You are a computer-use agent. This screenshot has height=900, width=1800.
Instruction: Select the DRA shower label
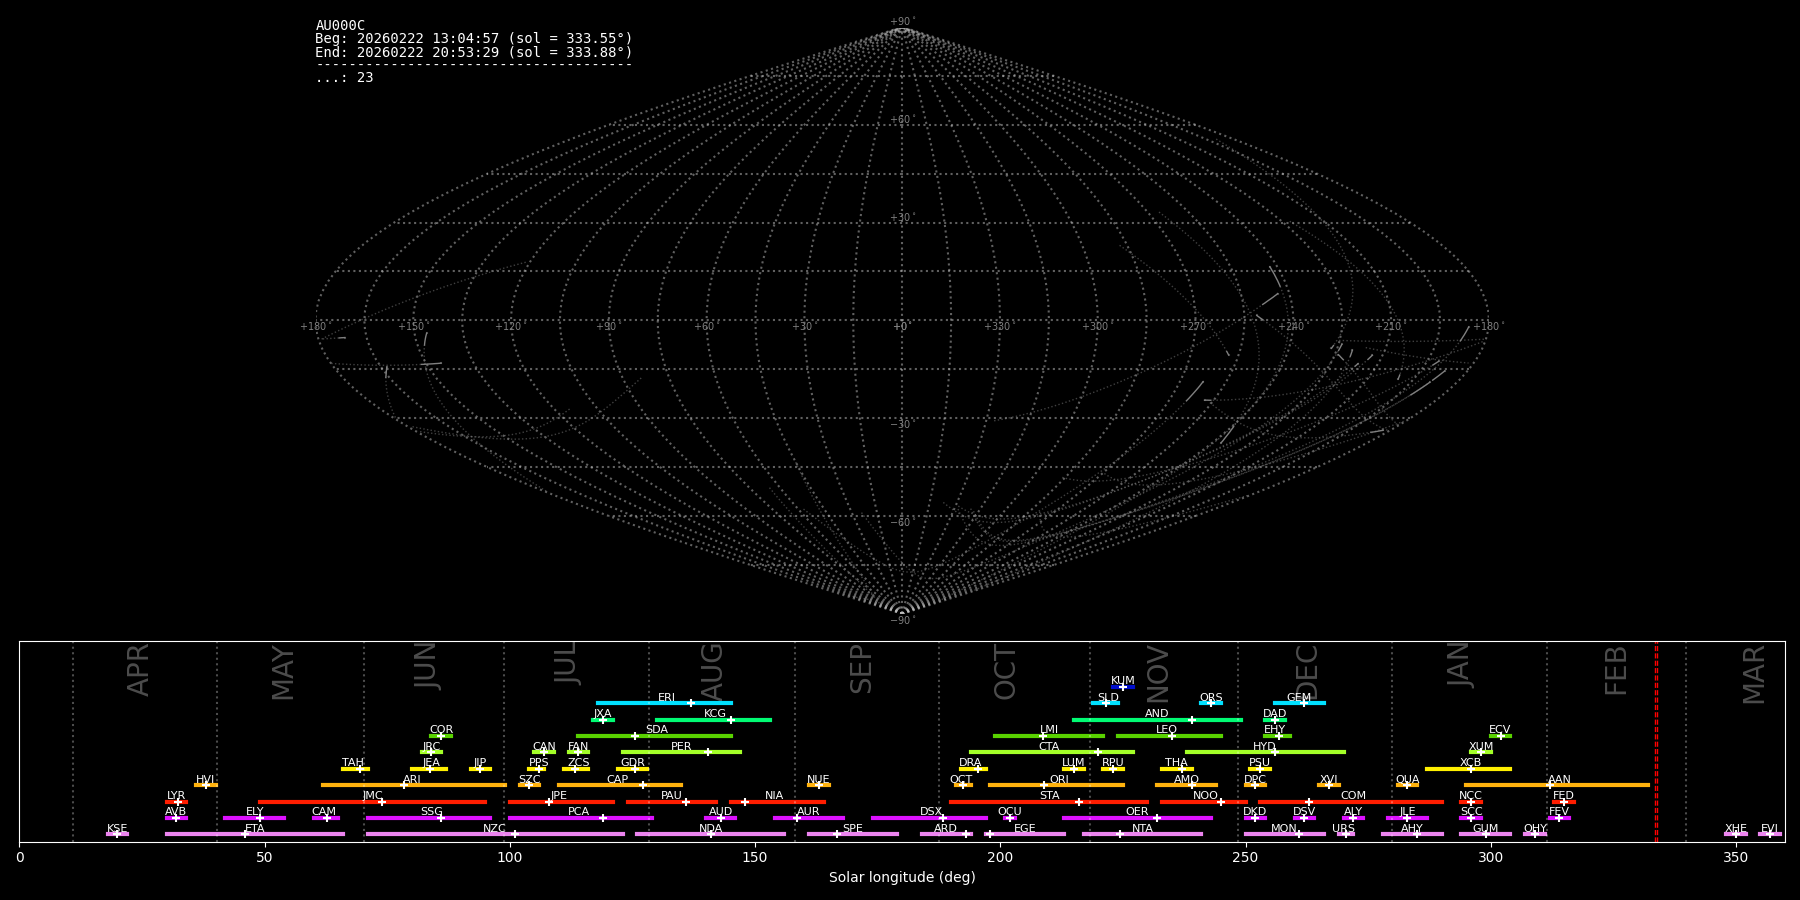coord(970,763)
